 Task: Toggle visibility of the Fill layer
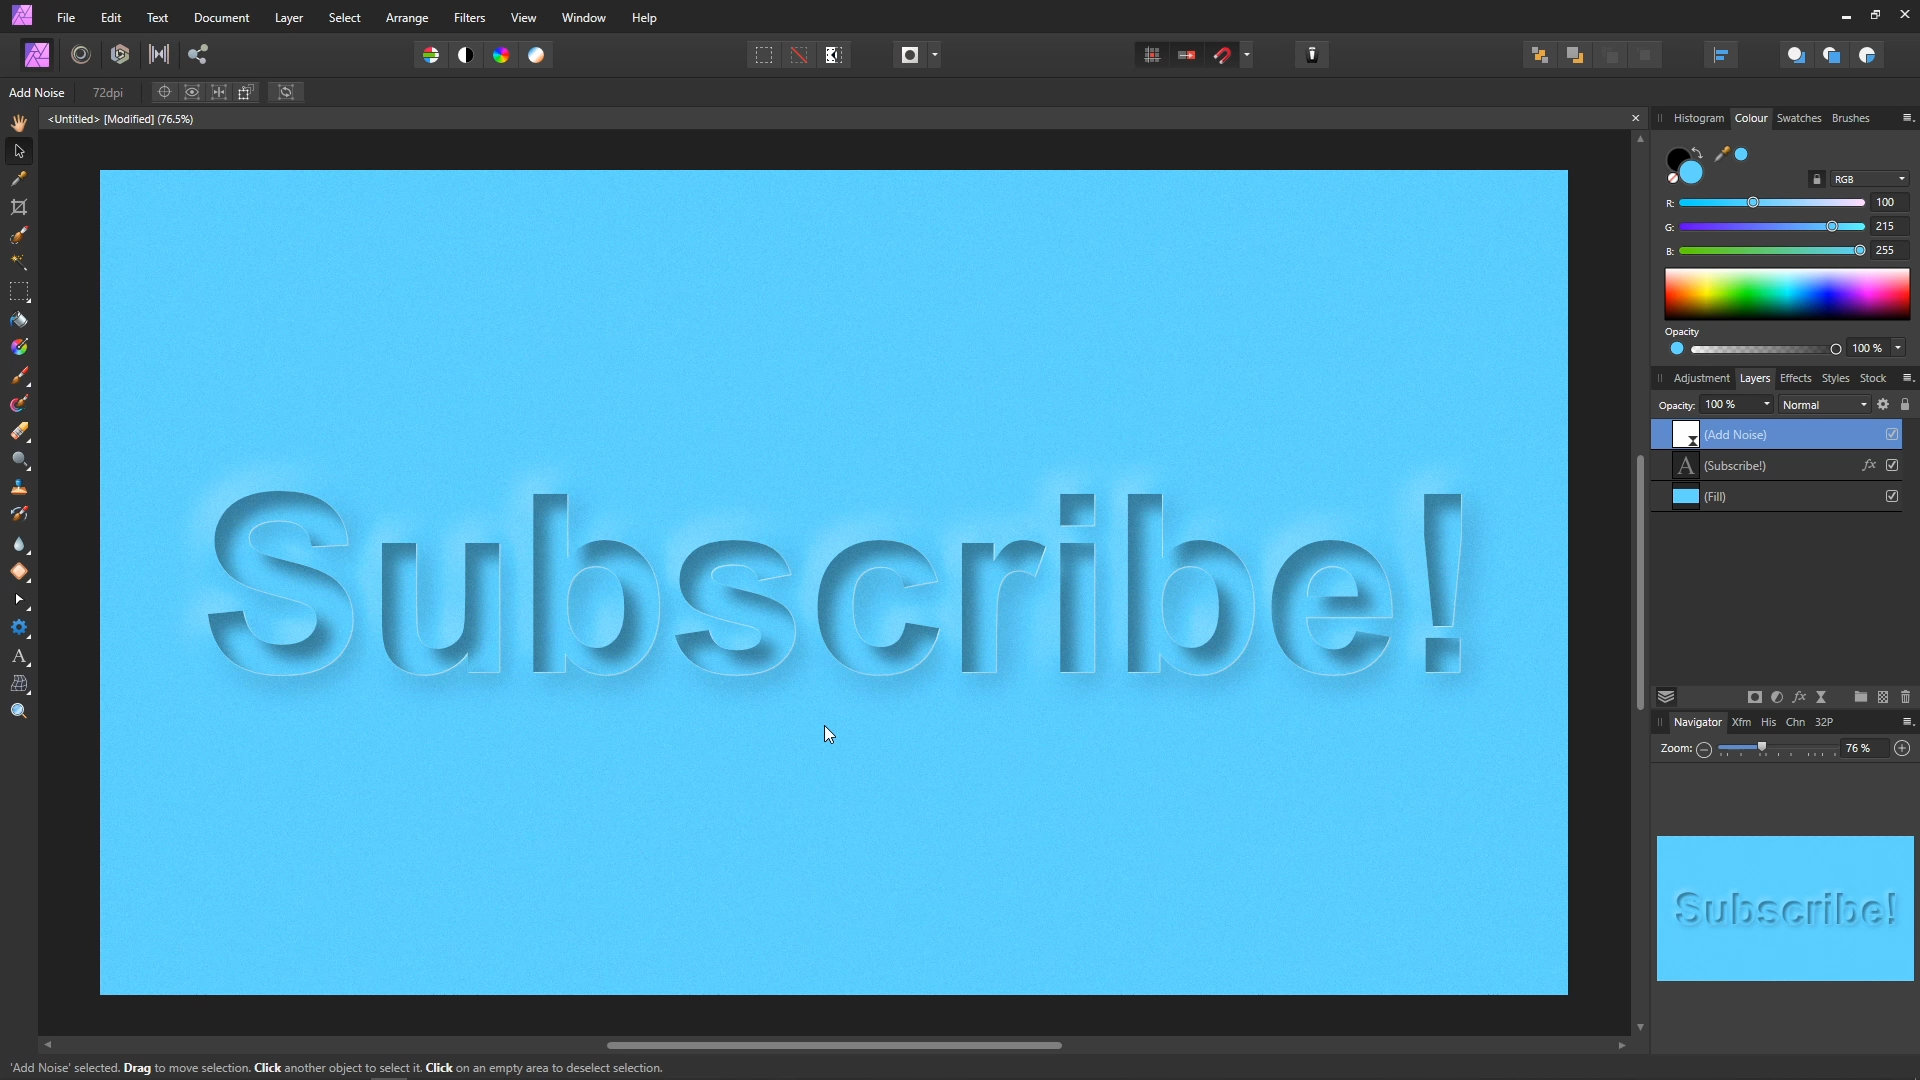(1892, 496)
